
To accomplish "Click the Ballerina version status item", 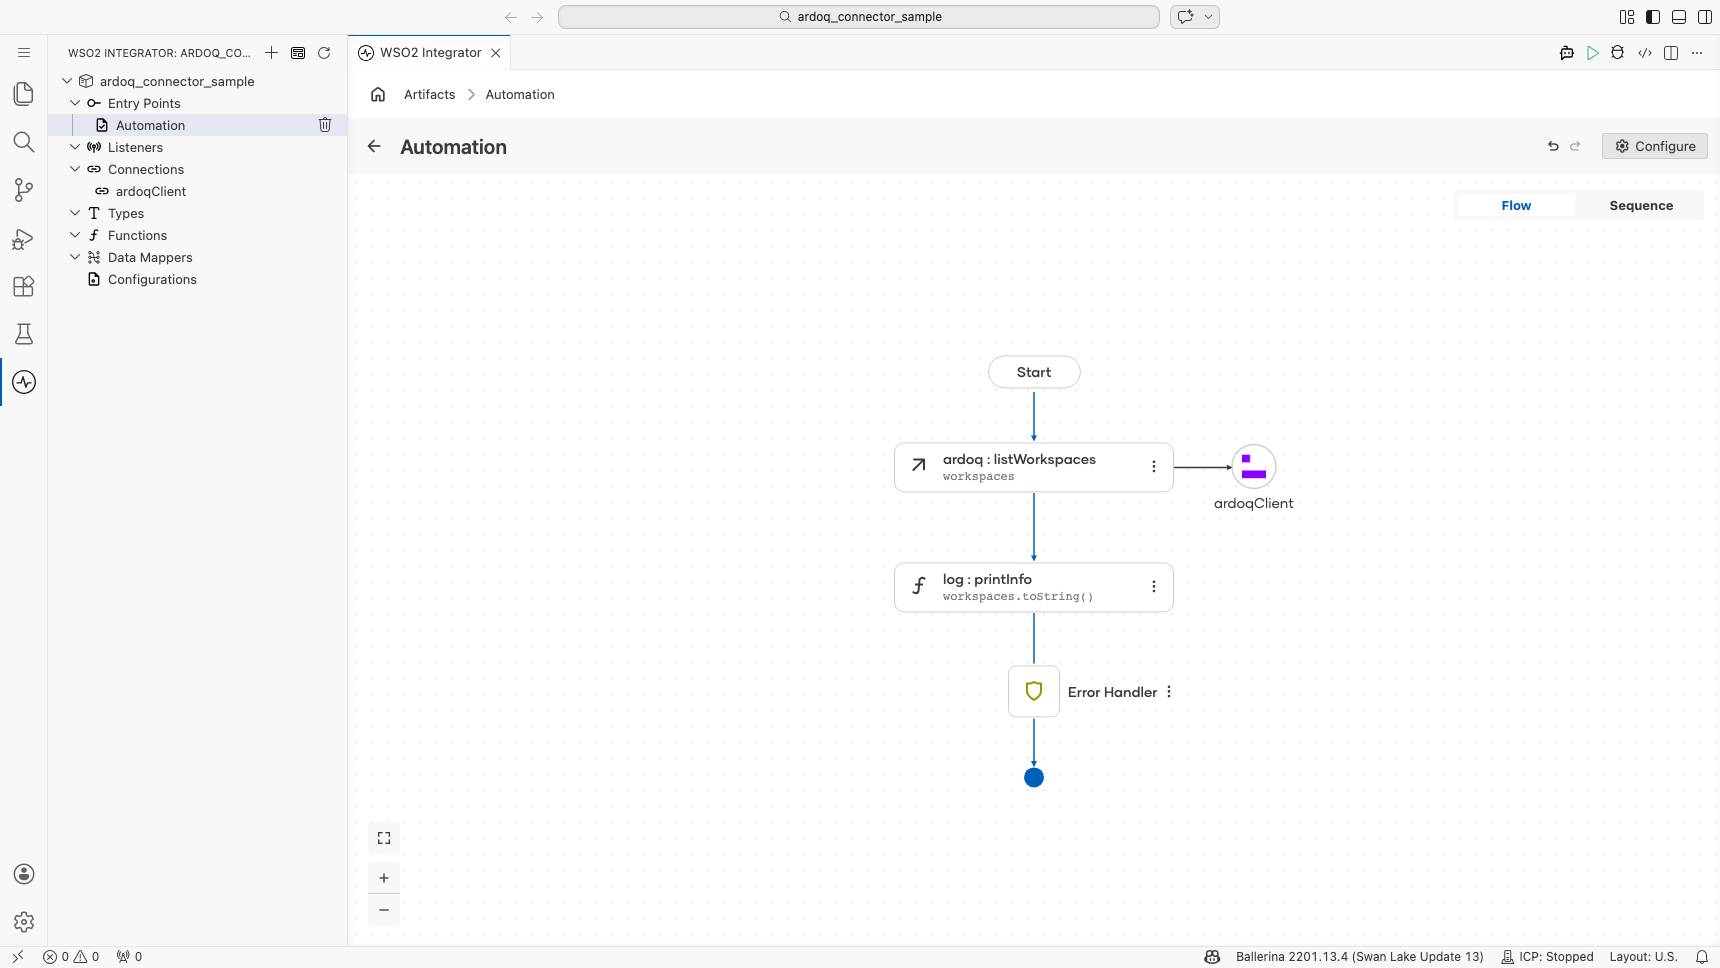I will coord(1359,957).
